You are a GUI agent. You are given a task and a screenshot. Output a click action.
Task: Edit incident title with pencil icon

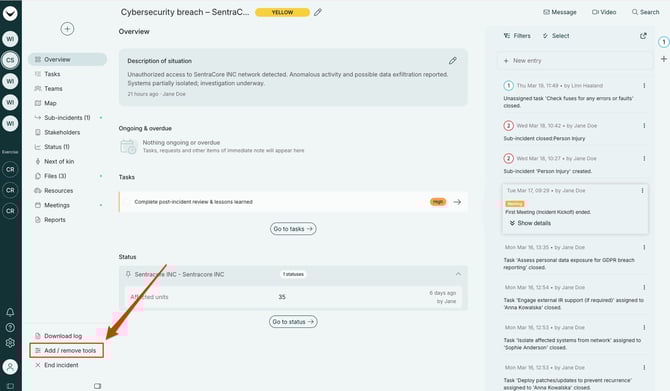pyautogui.click(x=317, y=12)
